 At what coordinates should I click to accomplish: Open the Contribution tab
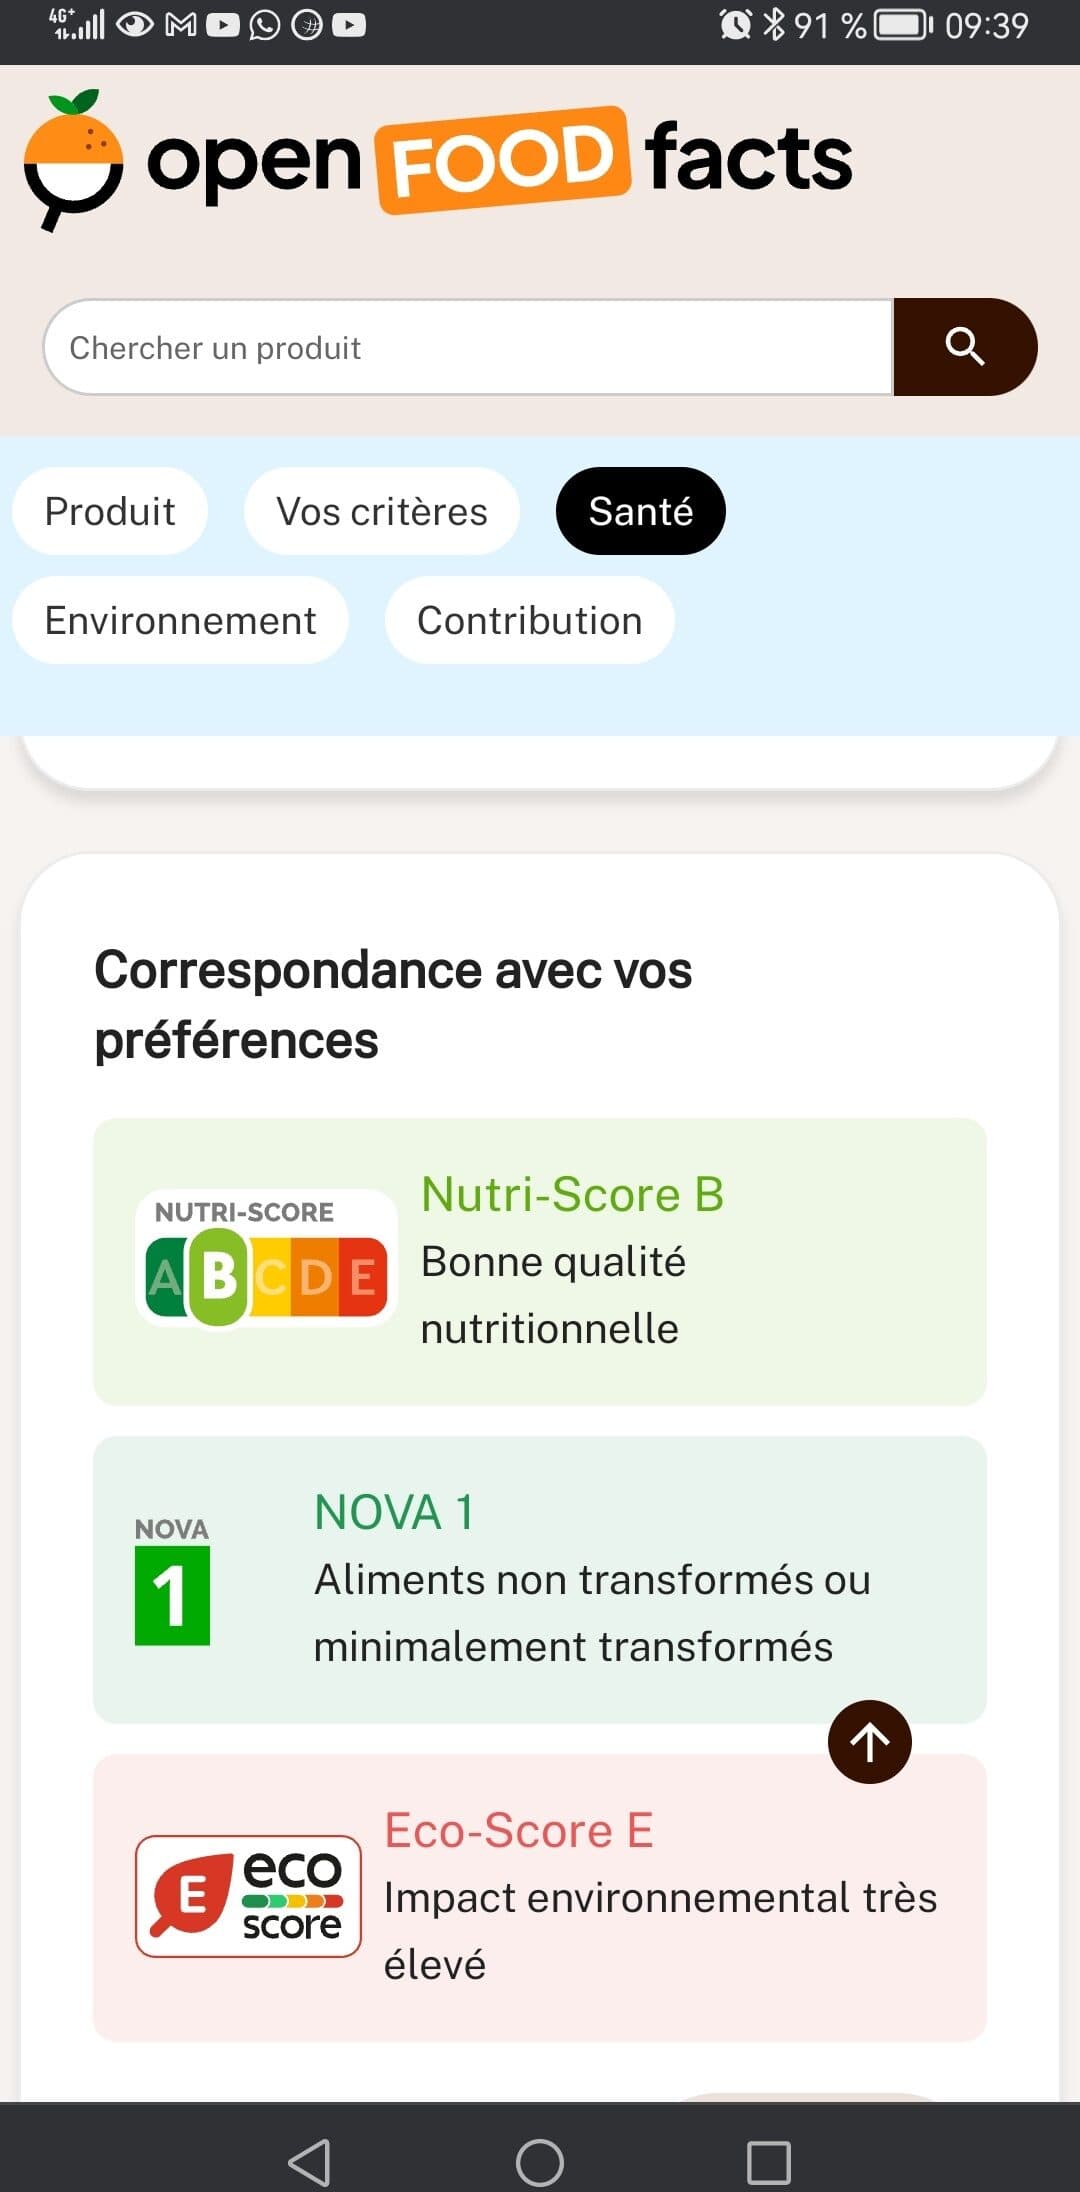[x=530, y=620]
